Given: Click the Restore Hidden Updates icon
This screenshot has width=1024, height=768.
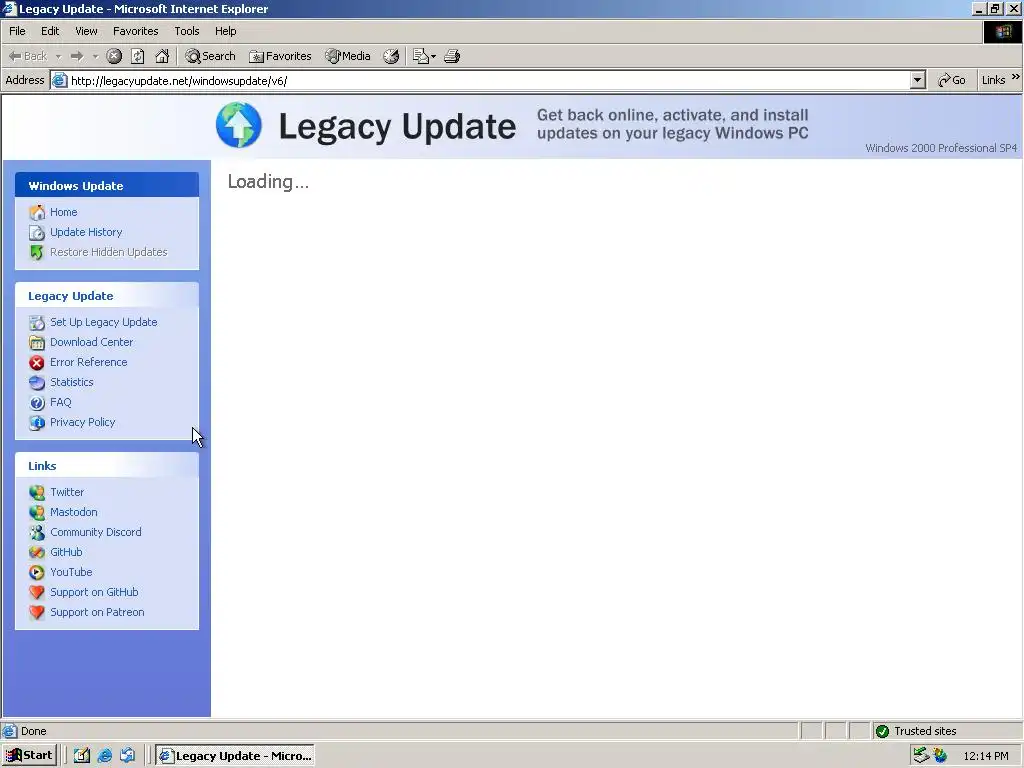Looking at the screenshot, I should [x=37, y=253].
